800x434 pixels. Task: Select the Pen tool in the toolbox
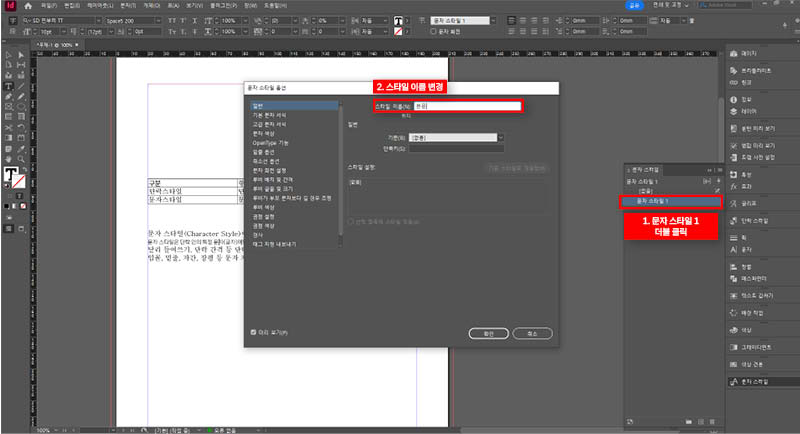click(9, 96)
